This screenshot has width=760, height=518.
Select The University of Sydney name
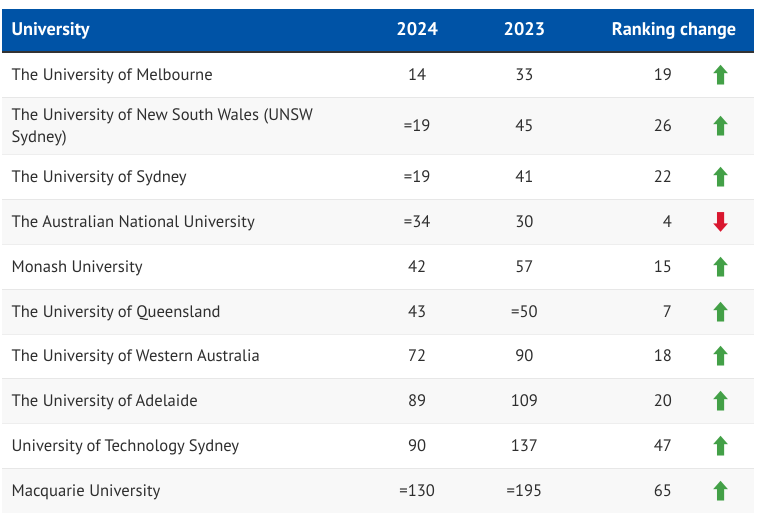[99, 176]
